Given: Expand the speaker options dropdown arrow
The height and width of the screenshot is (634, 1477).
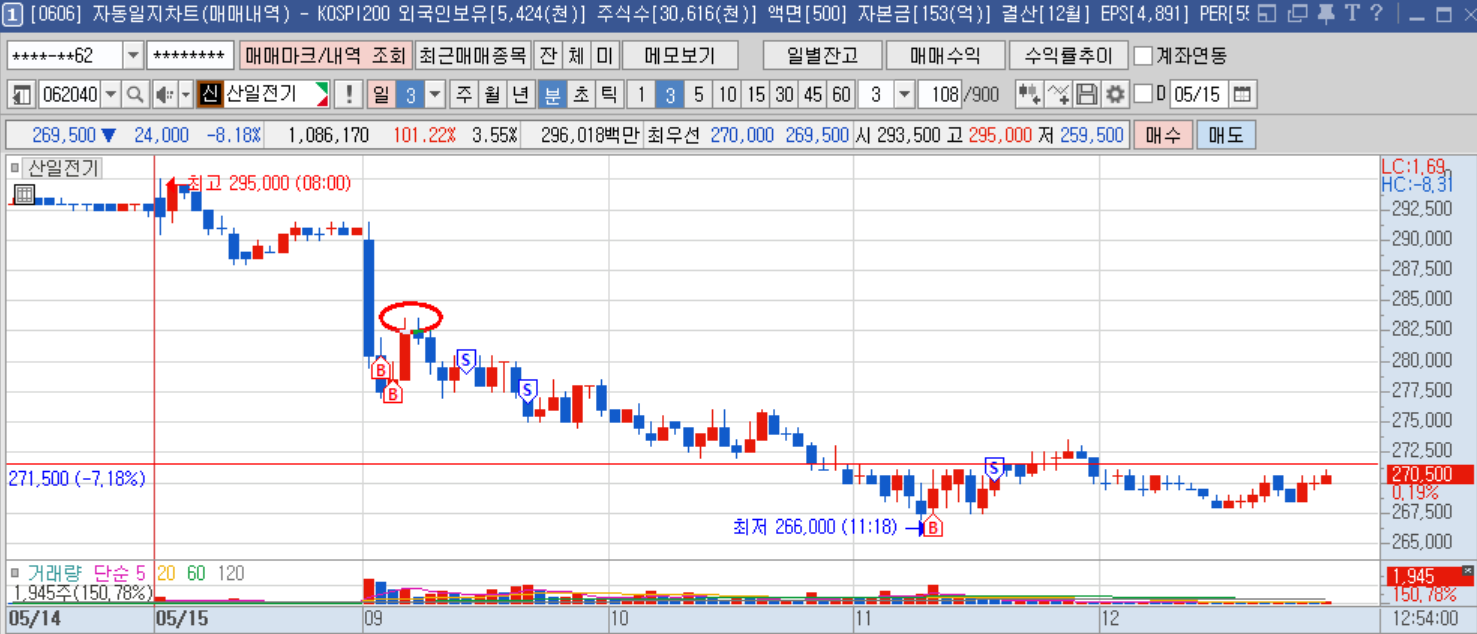Looking at the screenshot, I should point(185,95).
